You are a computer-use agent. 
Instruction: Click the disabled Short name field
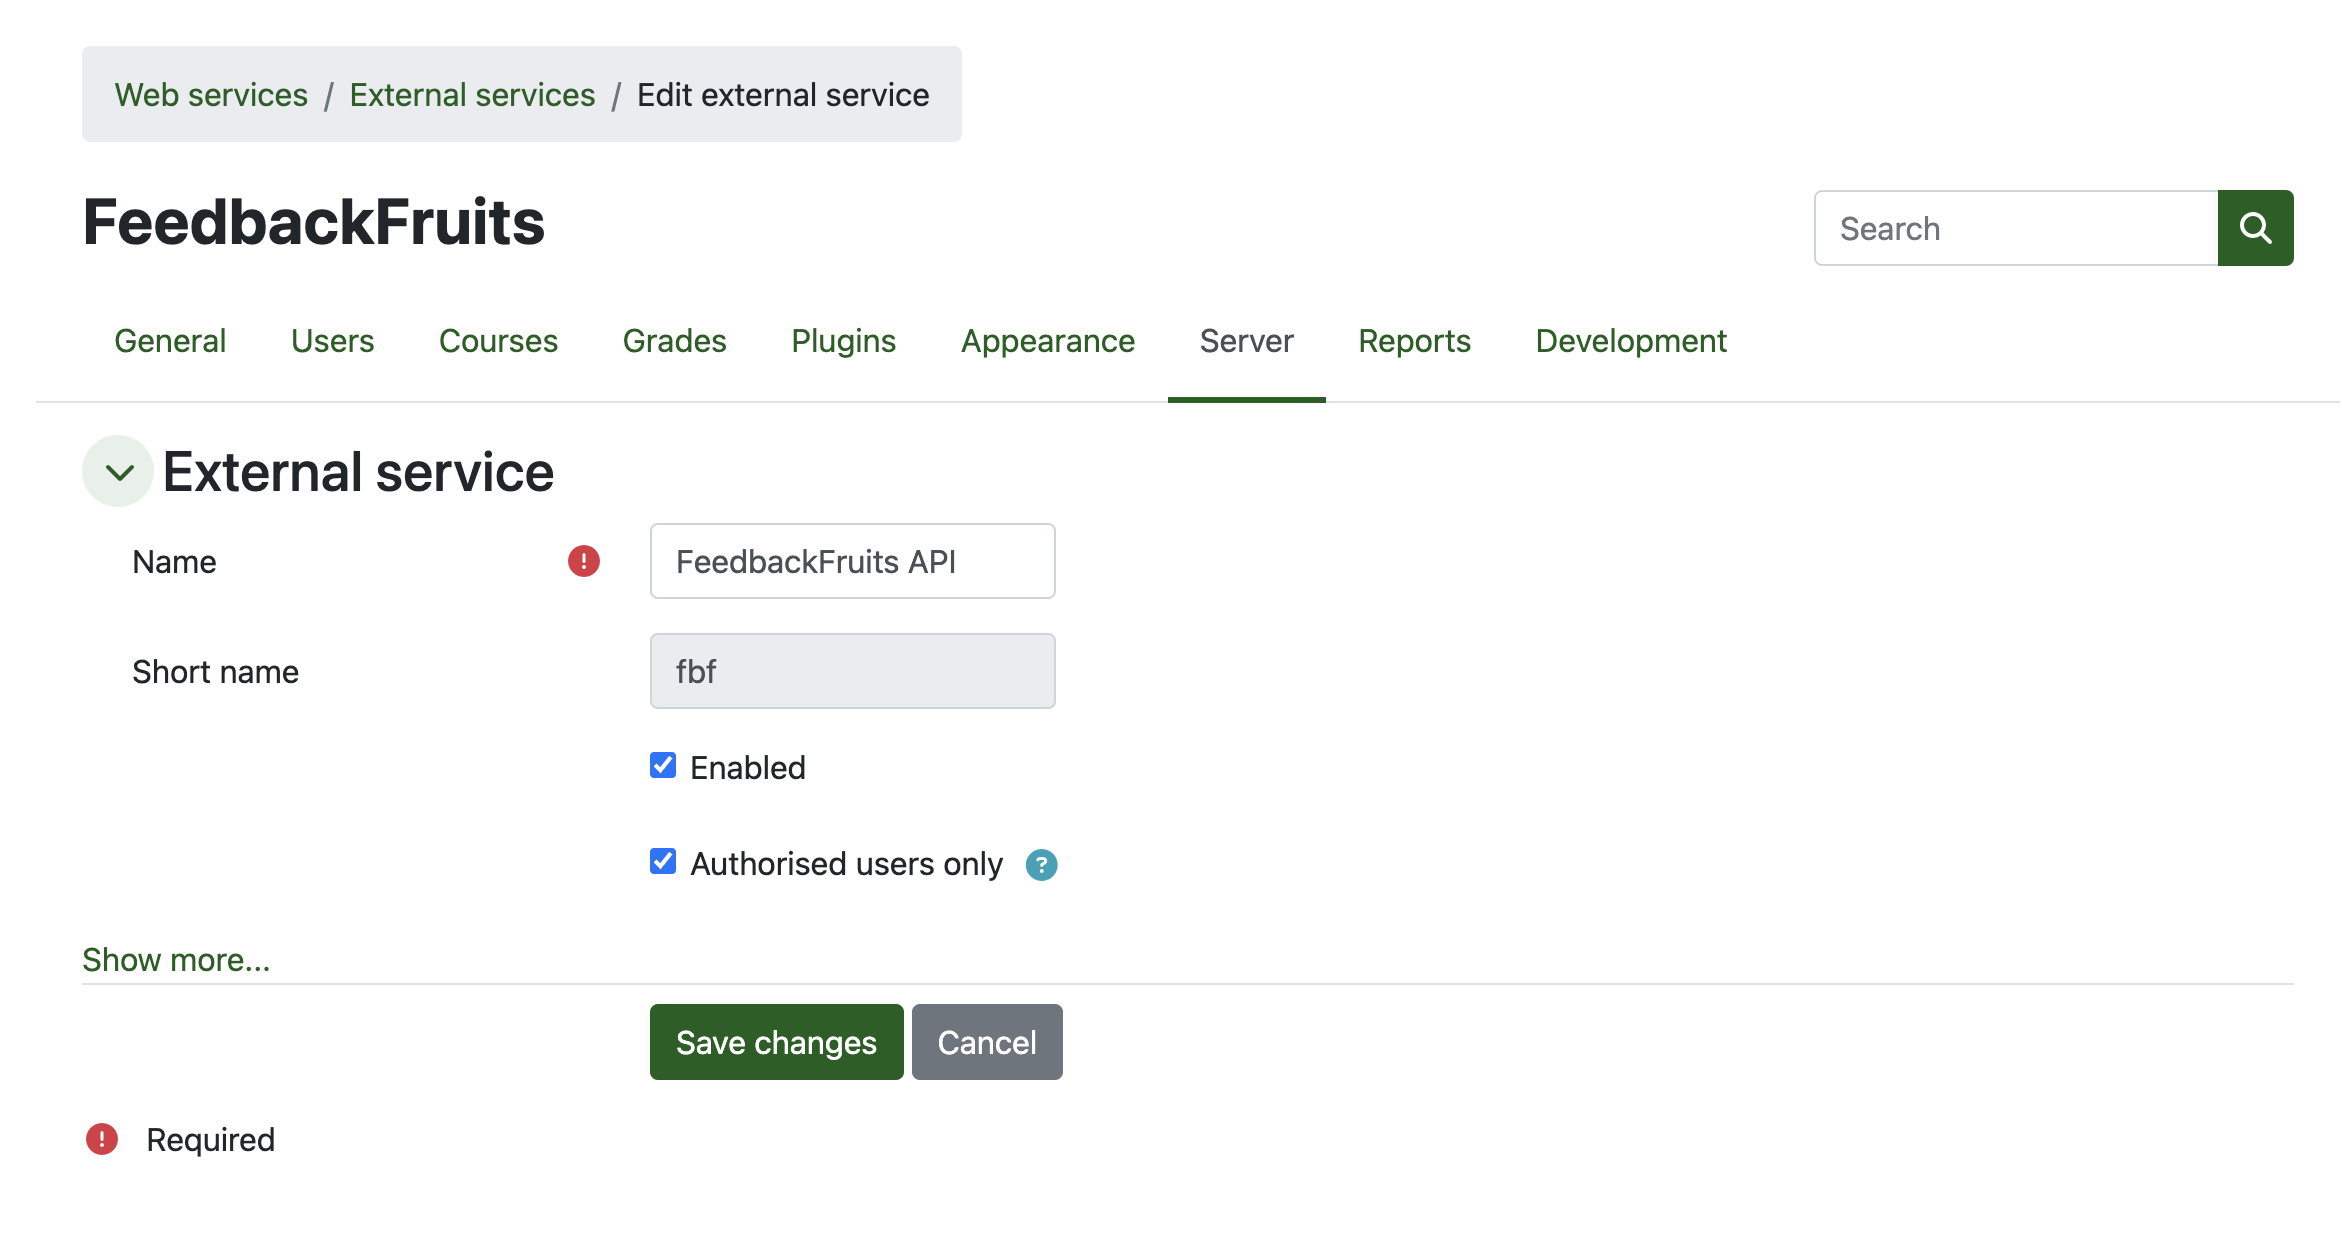click(x=852, y=671)
